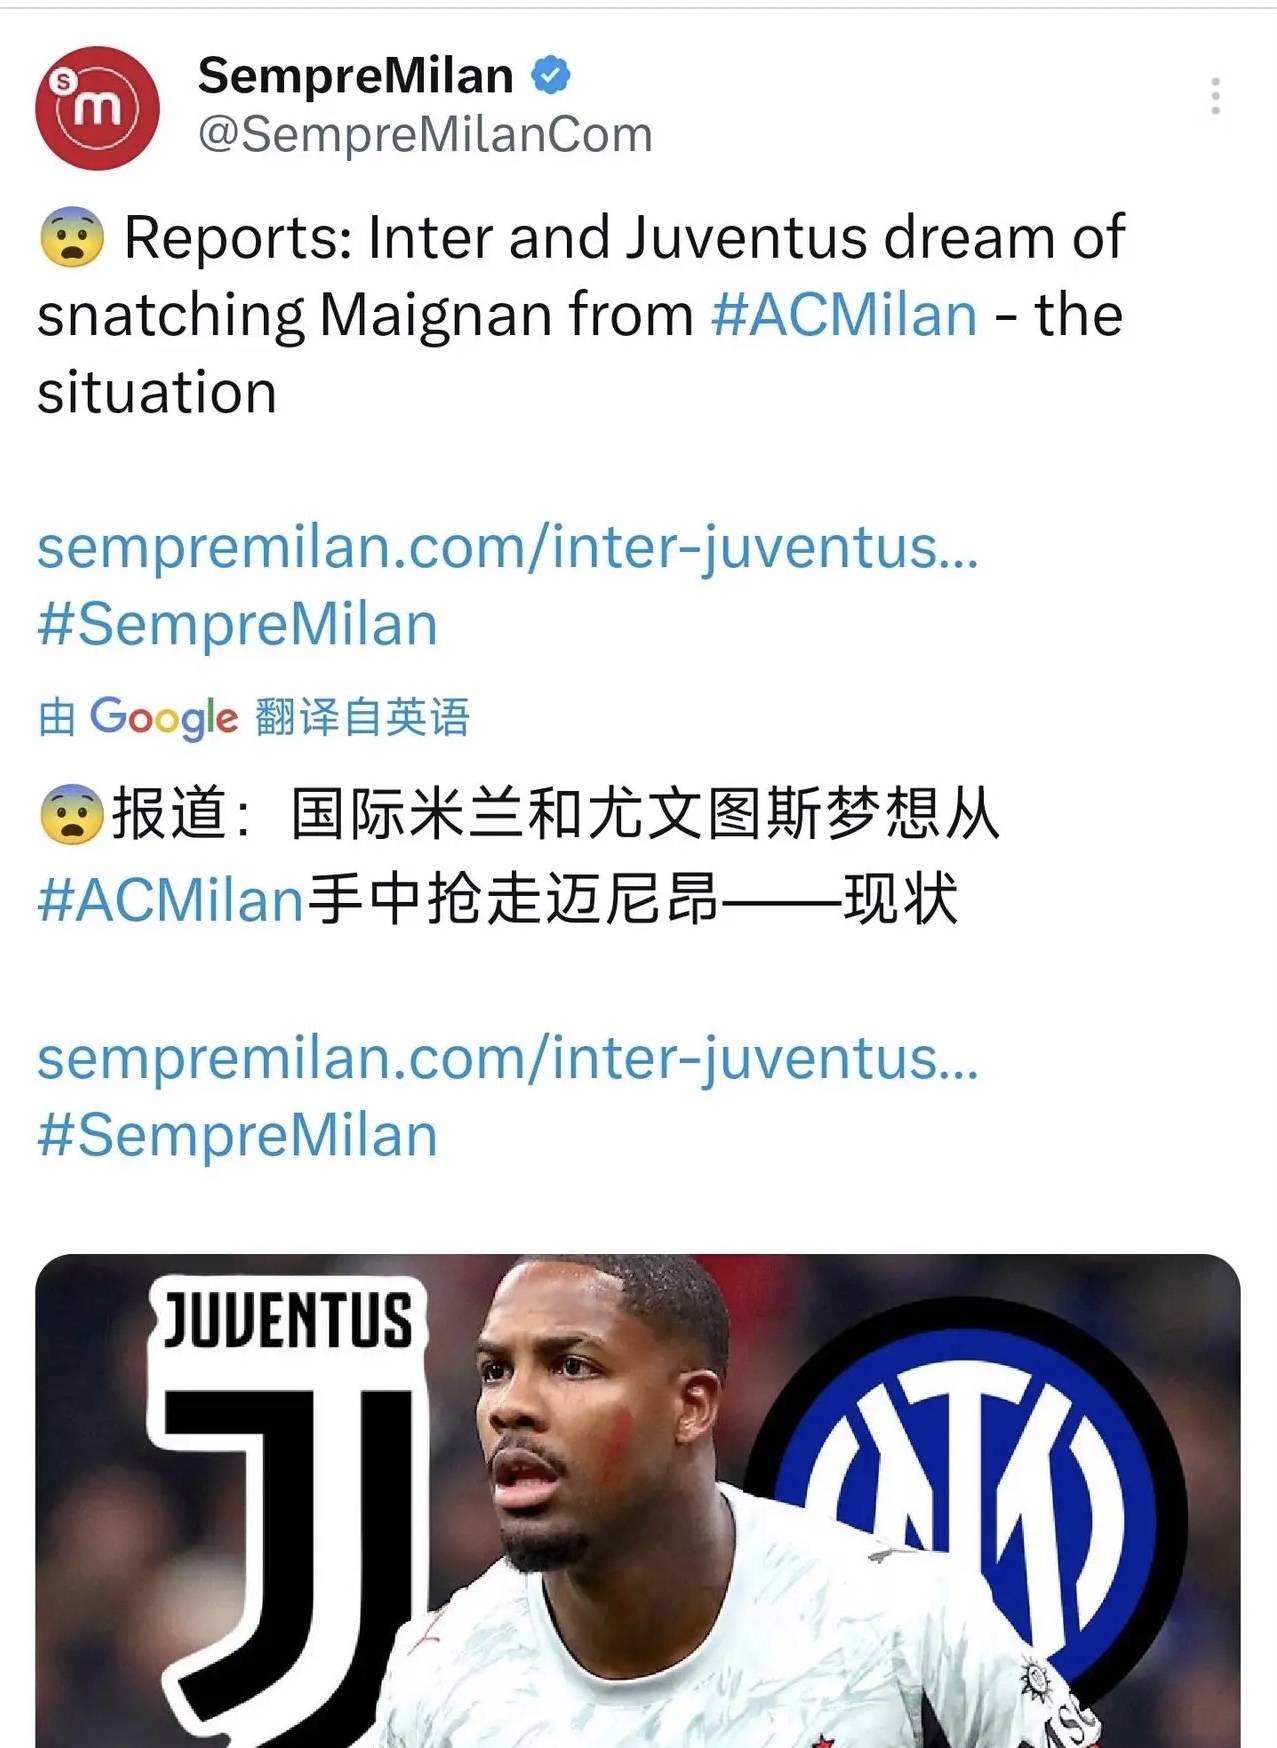Image resolution: width=1277 pixels, height=1748 pixels.
Task: Tap the 翻译自英语 translation label
Action: 362,717
